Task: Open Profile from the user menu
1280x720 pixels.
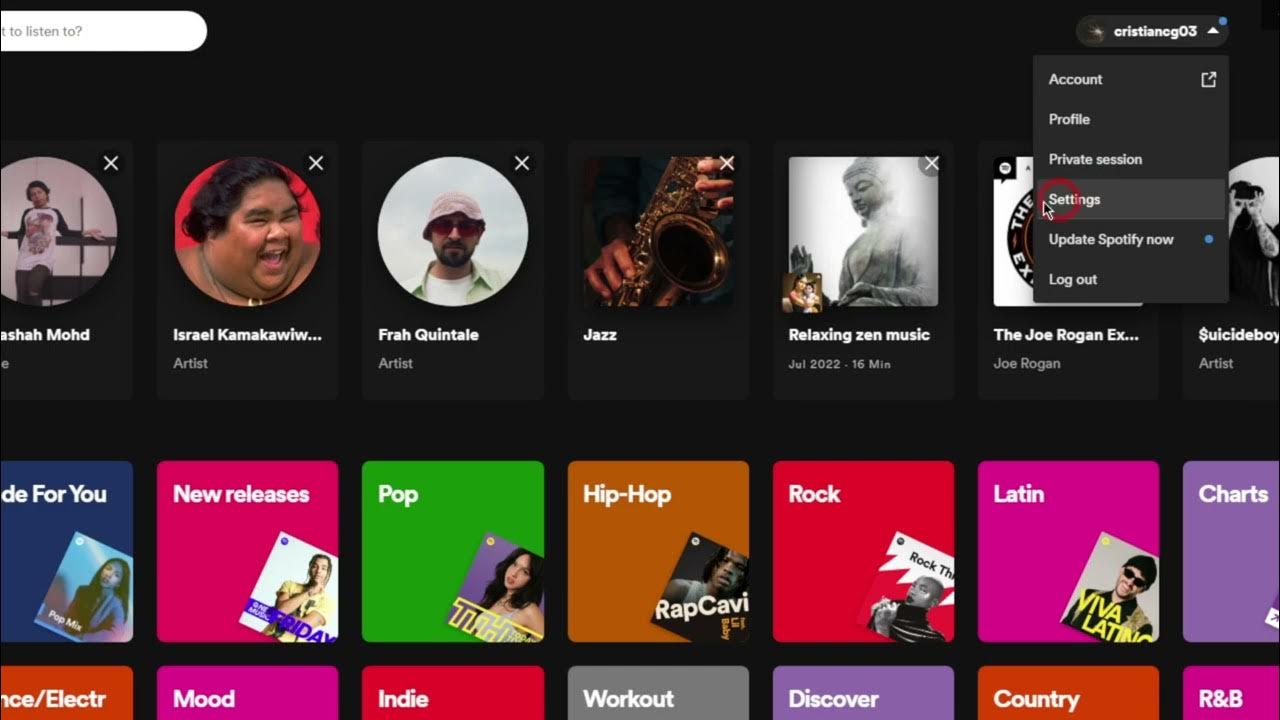Action: point(1130,119)
